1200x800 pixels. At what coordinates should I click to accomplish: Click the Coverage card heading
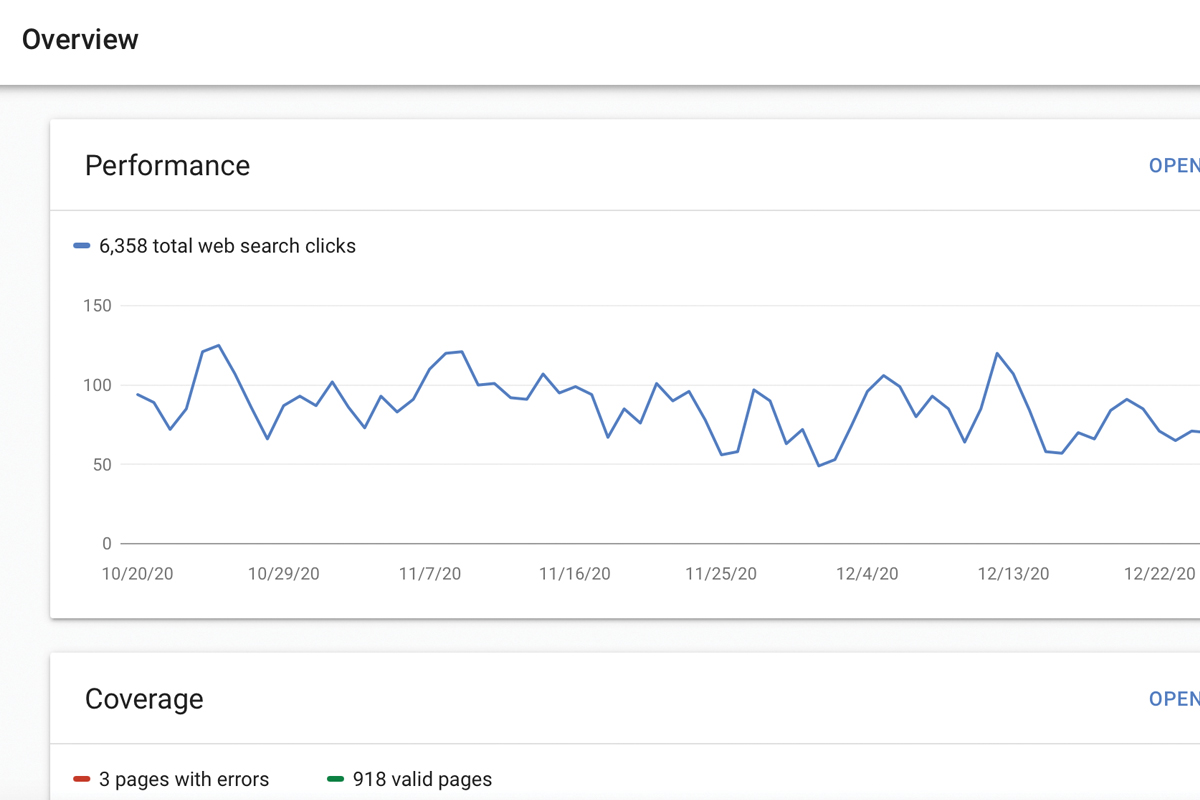click(144, 698)
